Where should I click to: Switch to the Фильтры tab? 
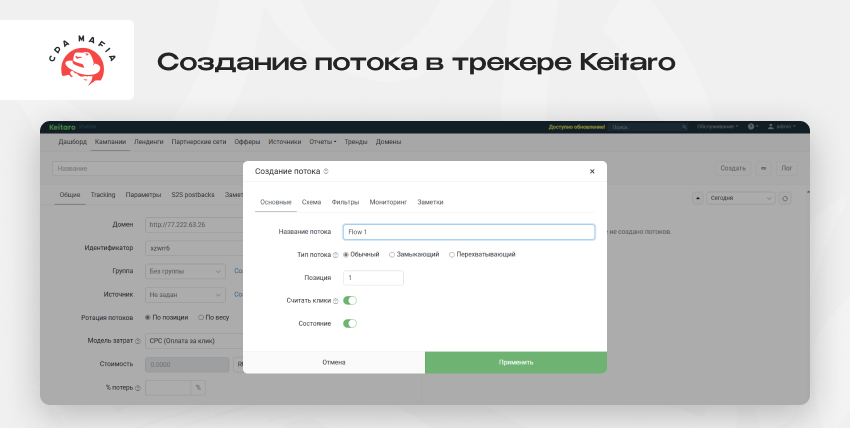(x=345, y=202)
